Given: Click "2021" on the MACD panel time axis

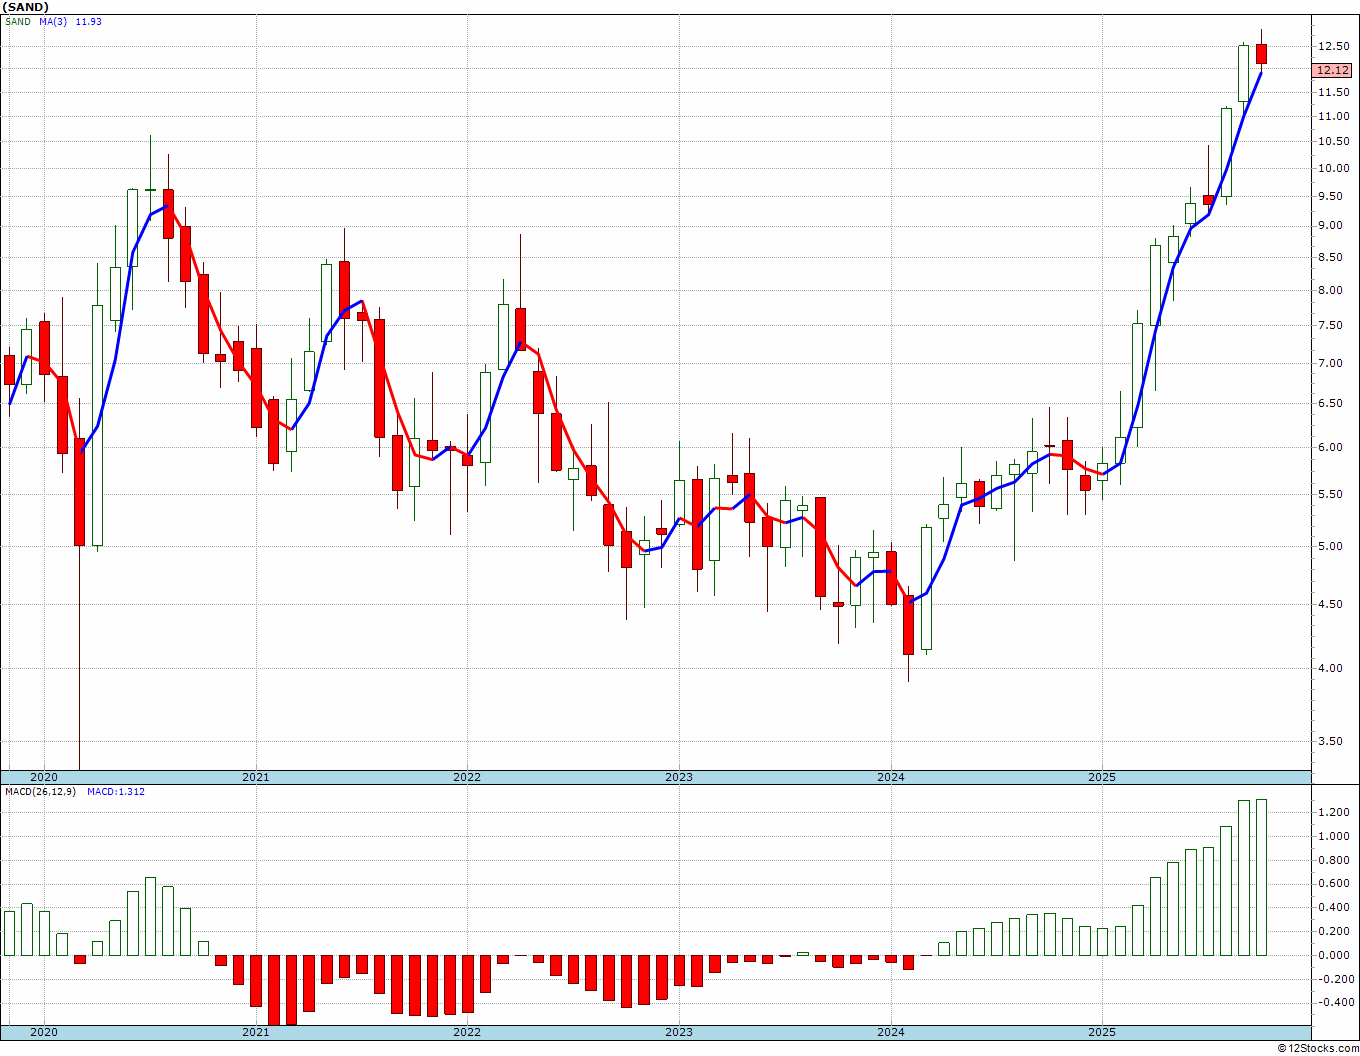Looking at the screenshot, I should pyautogui.click(x=255, y=1032).
